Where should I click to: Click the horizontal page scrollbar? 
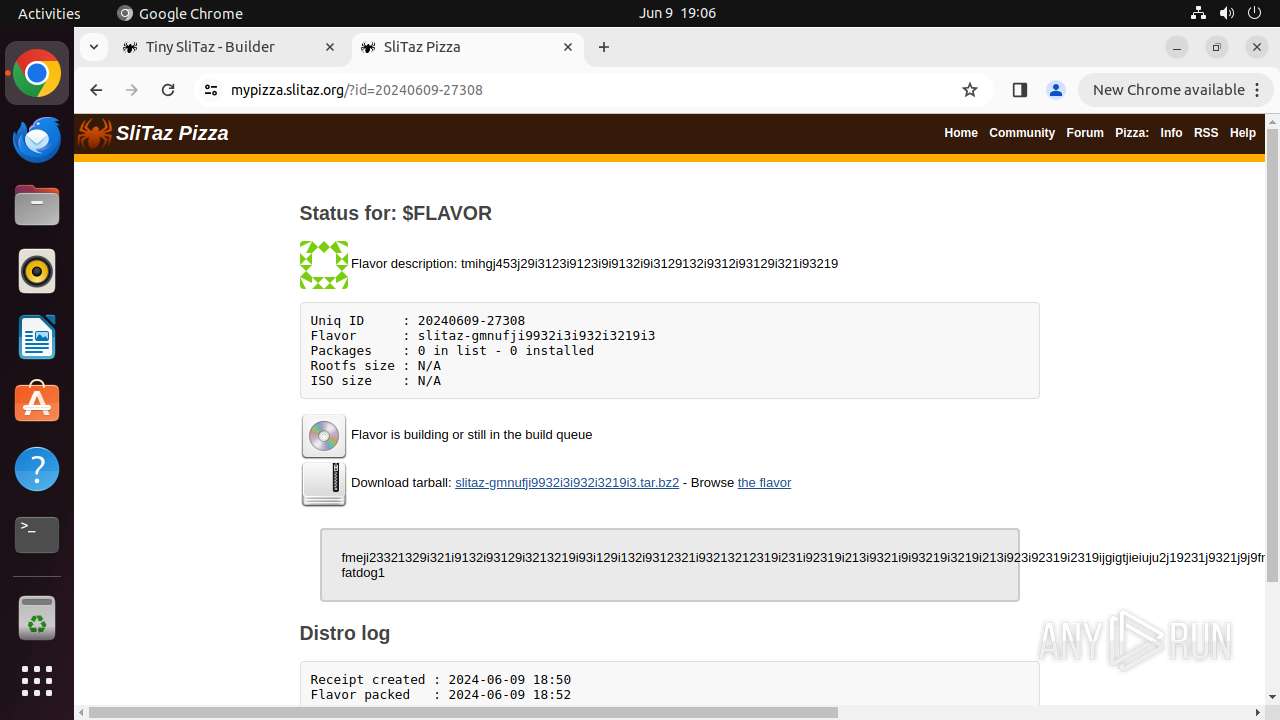click(x=463, y=713)
